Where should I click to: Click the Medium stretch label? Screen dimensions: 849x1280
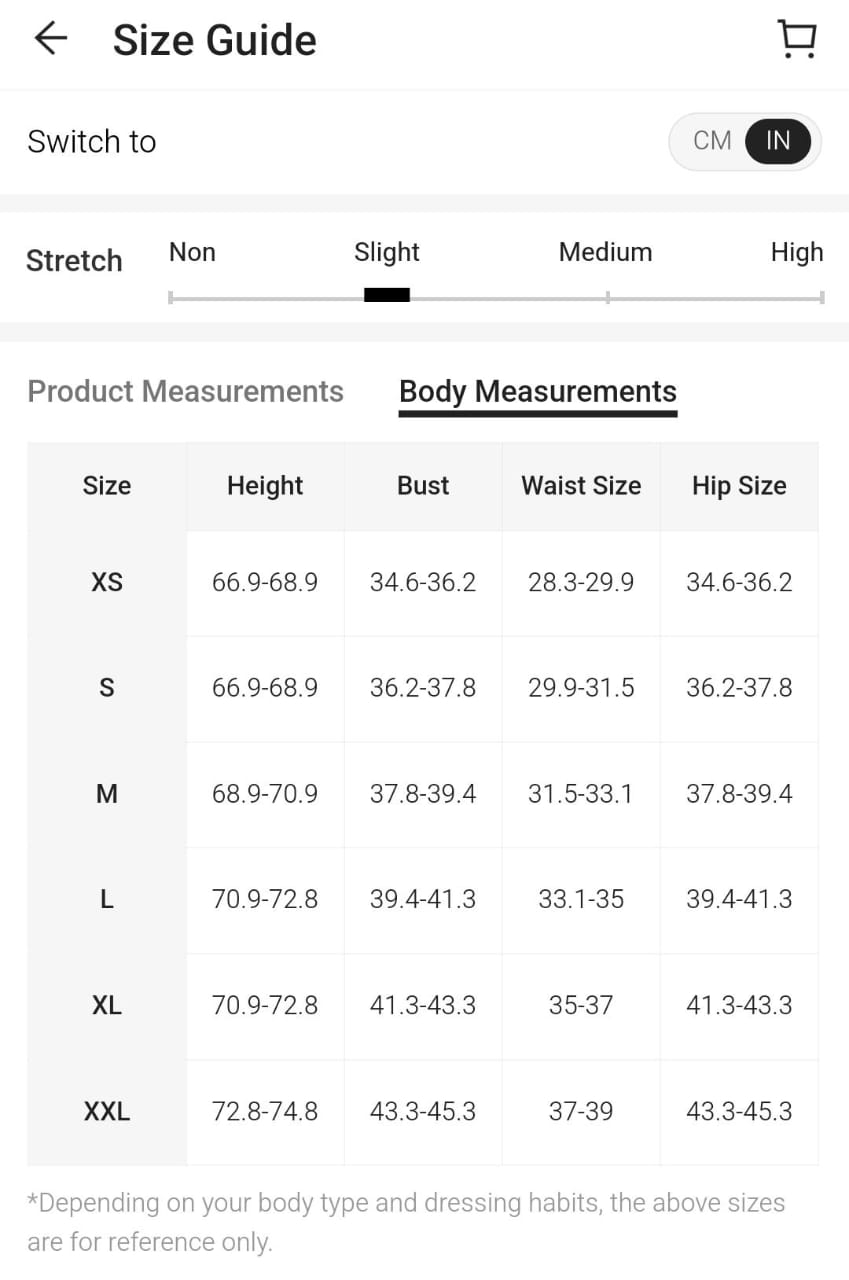click(605, 252)
